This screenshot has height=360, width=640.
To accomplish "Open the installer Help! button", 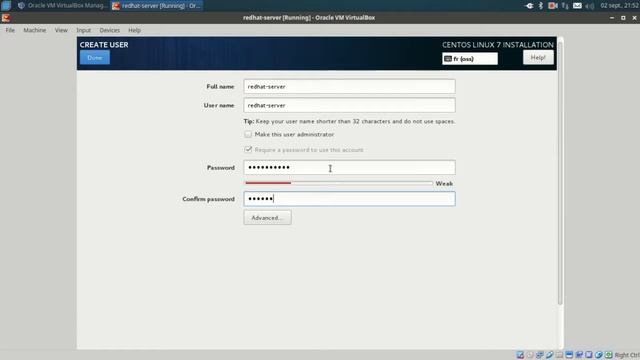I will click(x=538, y=58).
